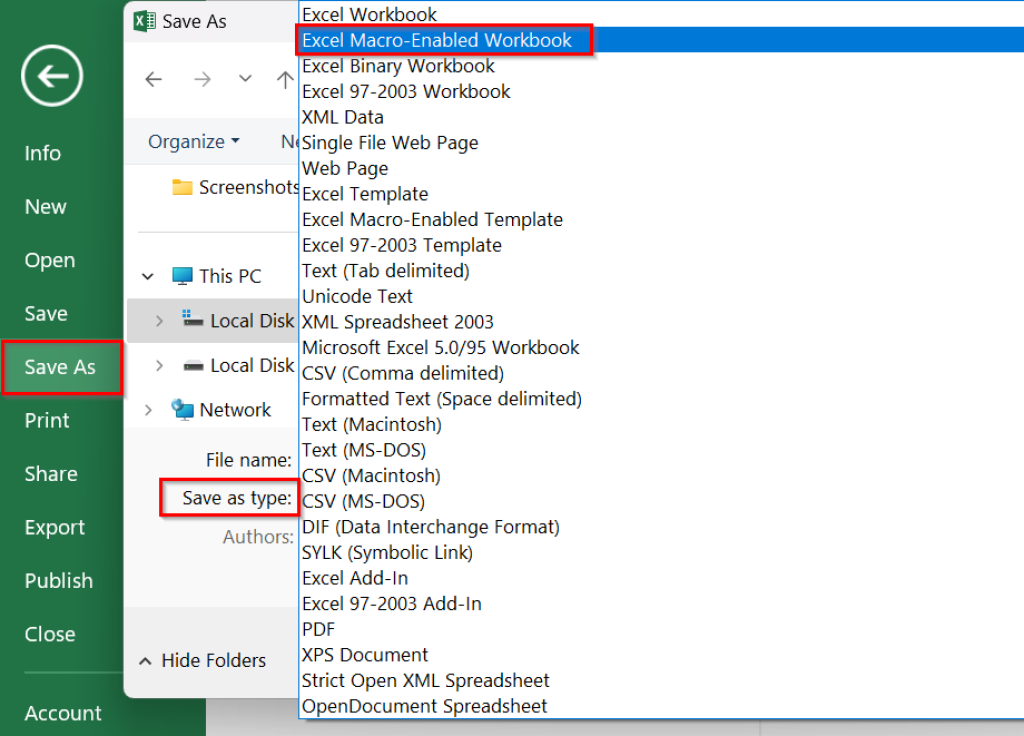Choose PDF from the file type list

317,628
